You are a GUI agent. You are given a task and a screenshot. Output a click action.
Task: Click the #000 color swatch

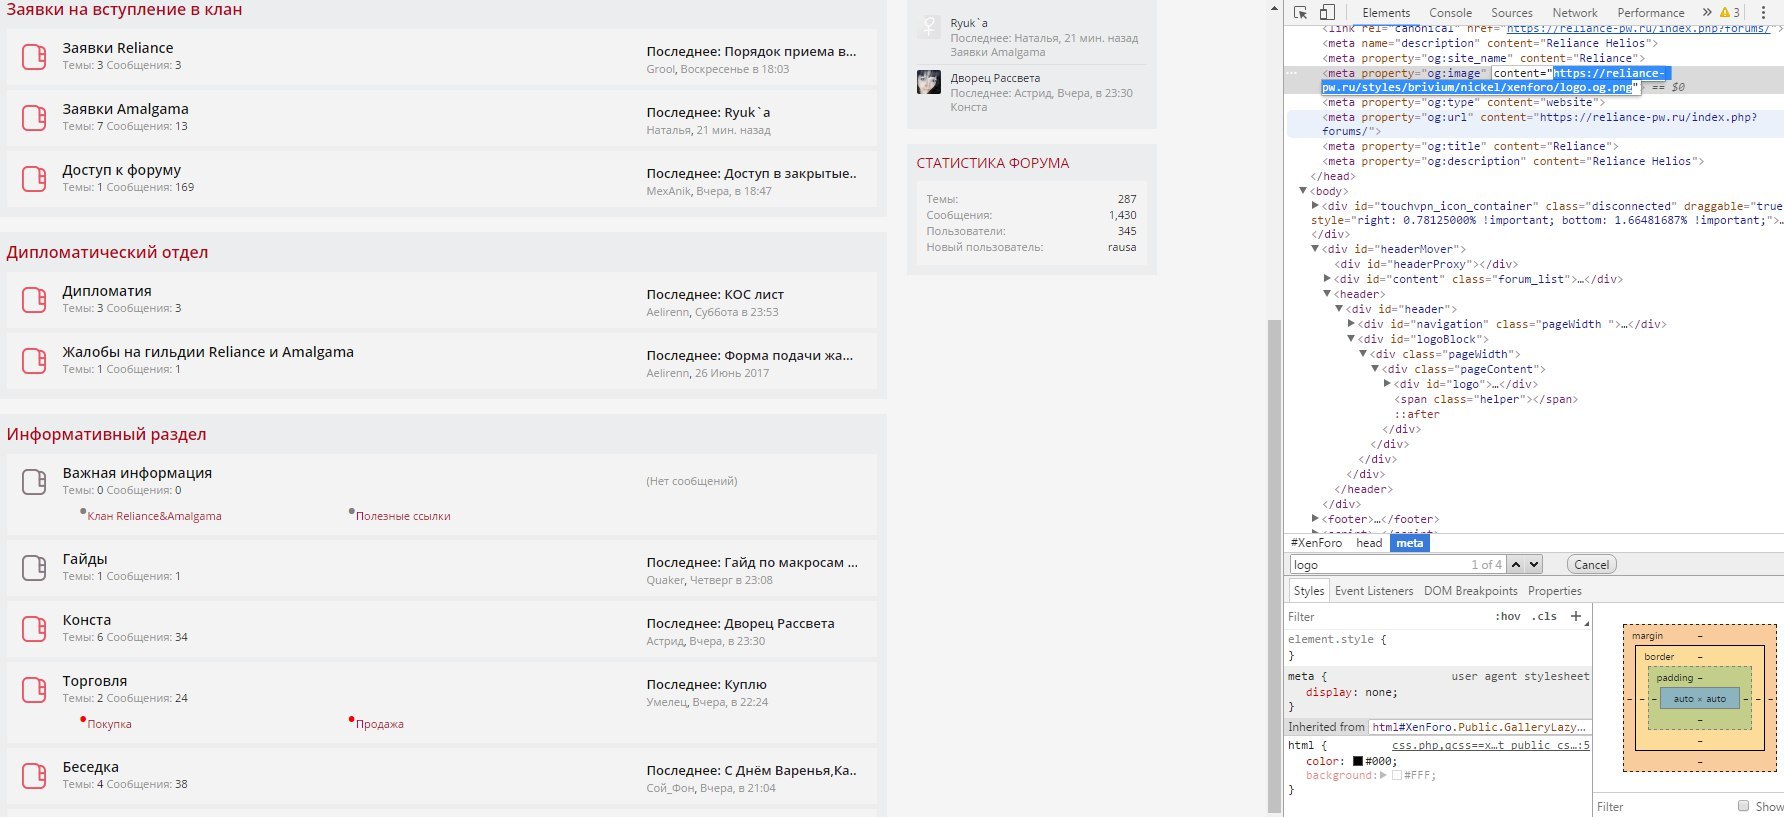click(x=1358, y=761)
